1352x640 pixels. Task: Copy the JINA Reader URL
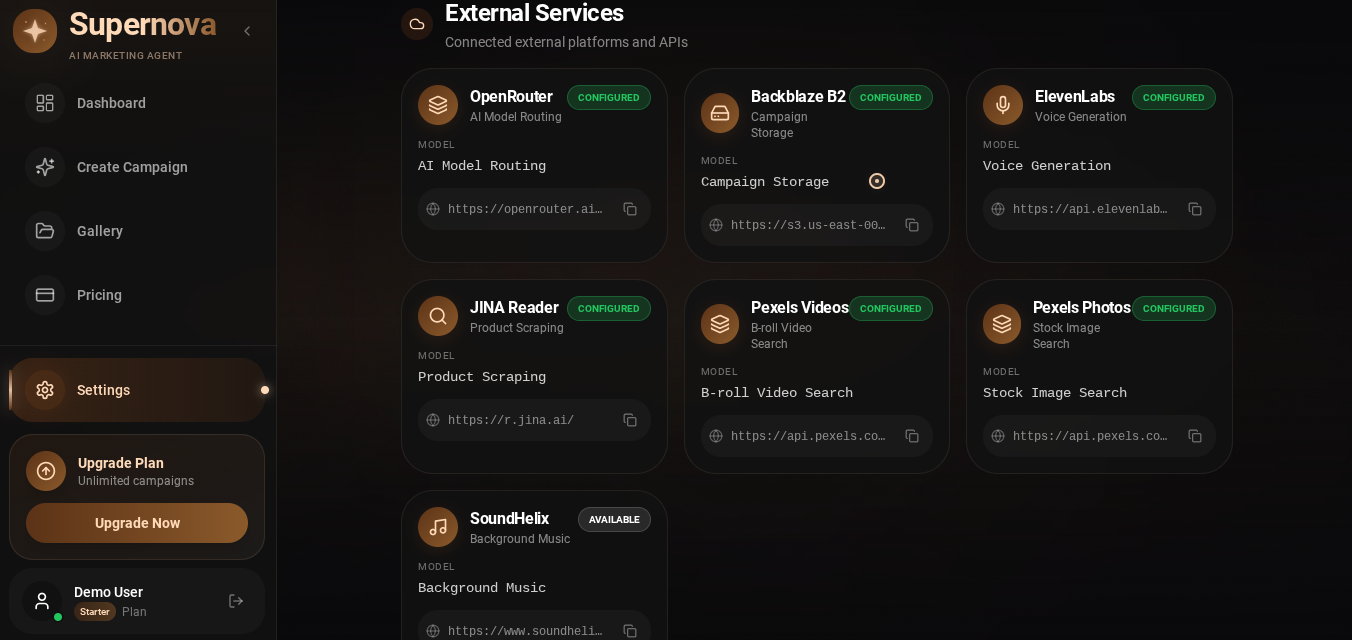tap(630, 420)
